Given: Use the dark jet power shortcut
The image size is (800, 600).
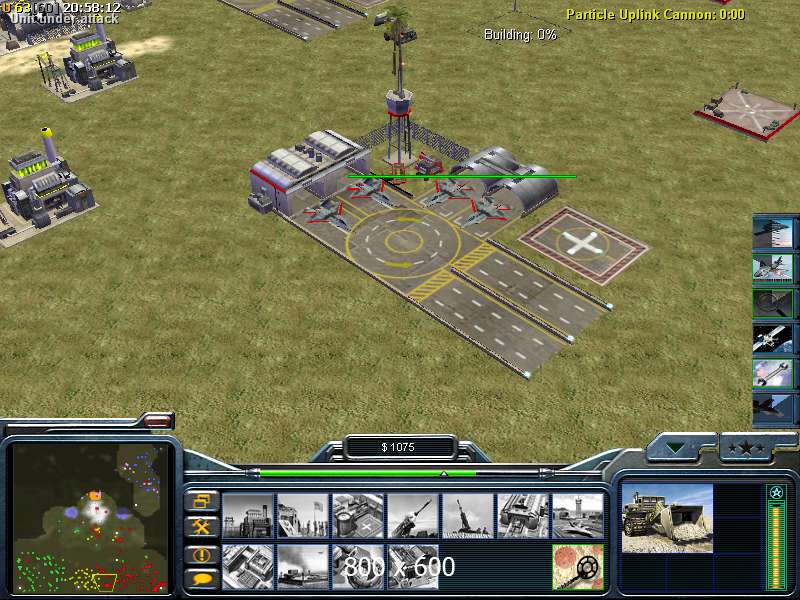Looking at the screenshot, I should (772, 408).
